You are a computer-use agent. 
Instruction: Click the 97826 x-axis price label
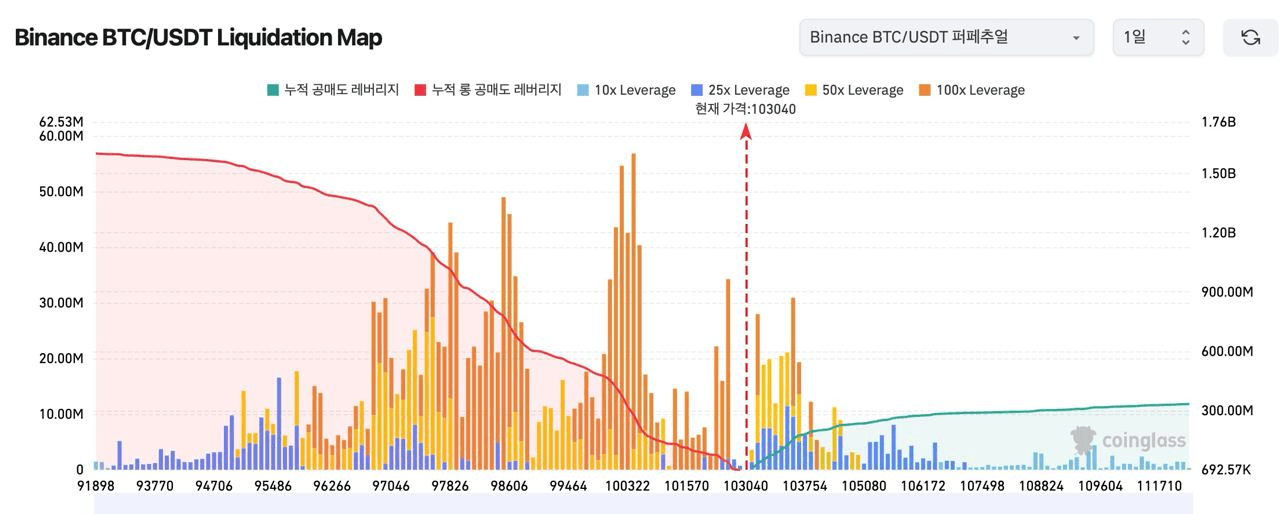(449, 485)
